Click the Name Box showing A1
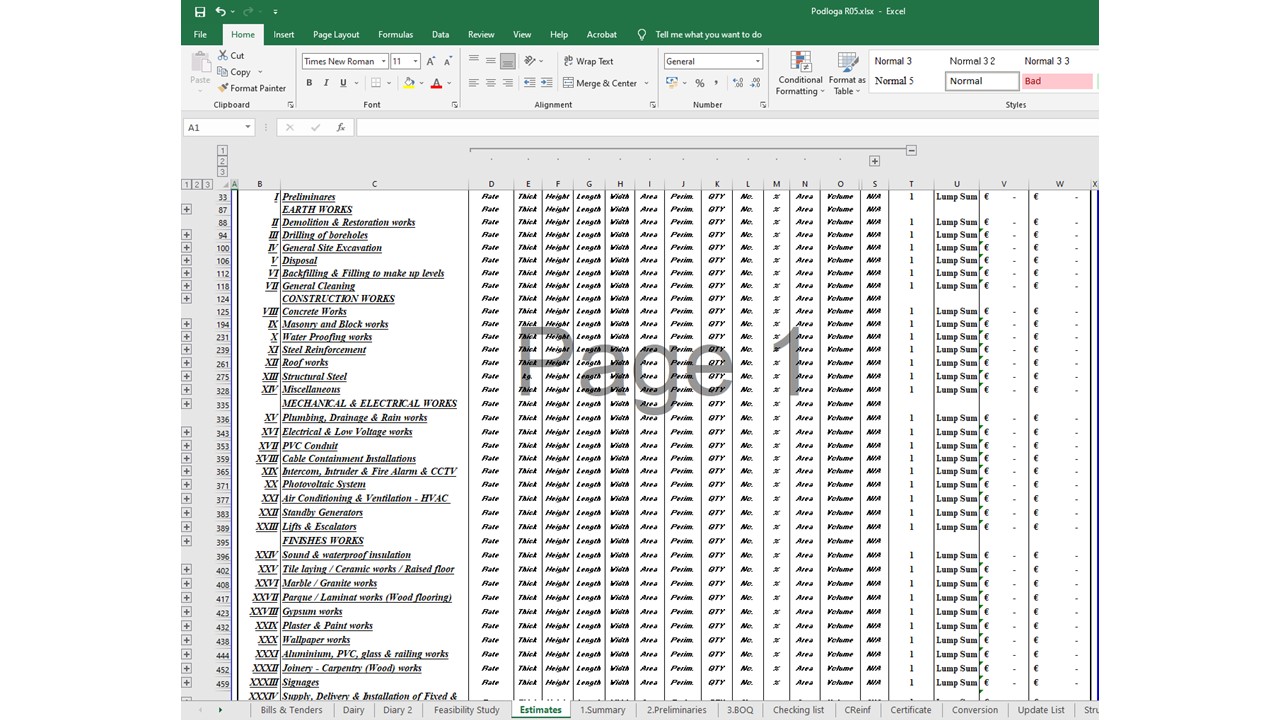This screenshot has height=720, width=1280. (212, 128)
